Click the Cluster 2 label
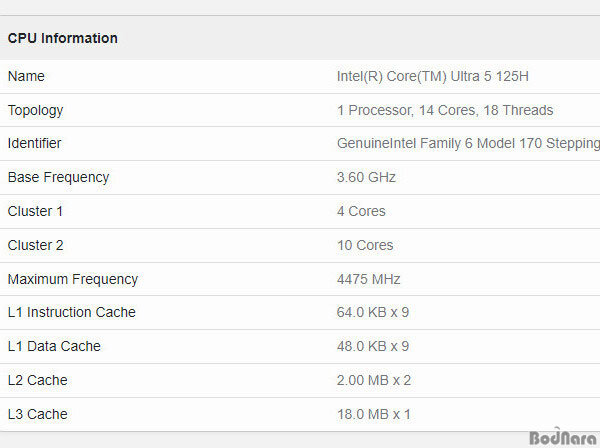This screenshot has width=600, height=448. tap(36, 245)
